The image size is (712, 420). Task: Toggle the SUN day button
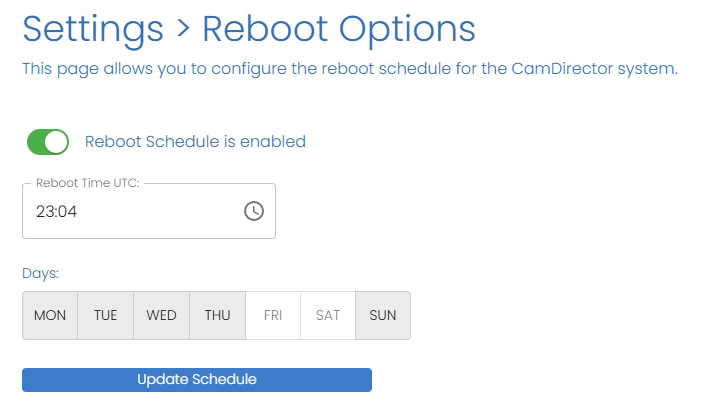[383, 315]
